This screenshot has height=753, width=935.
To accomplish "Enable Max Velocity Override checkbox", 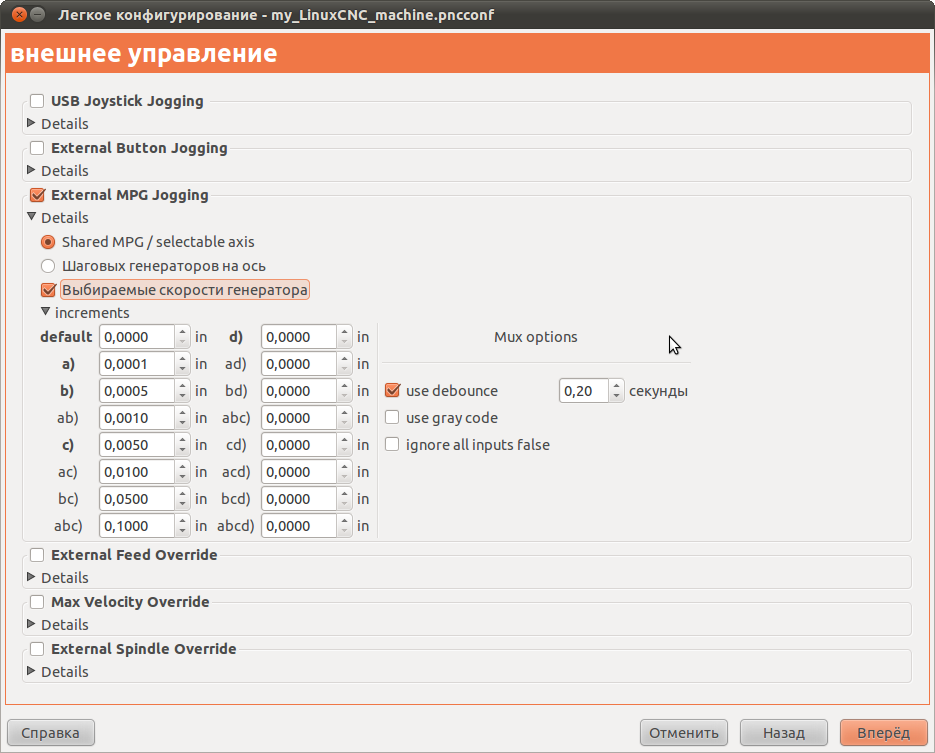I will click(37, 602).
